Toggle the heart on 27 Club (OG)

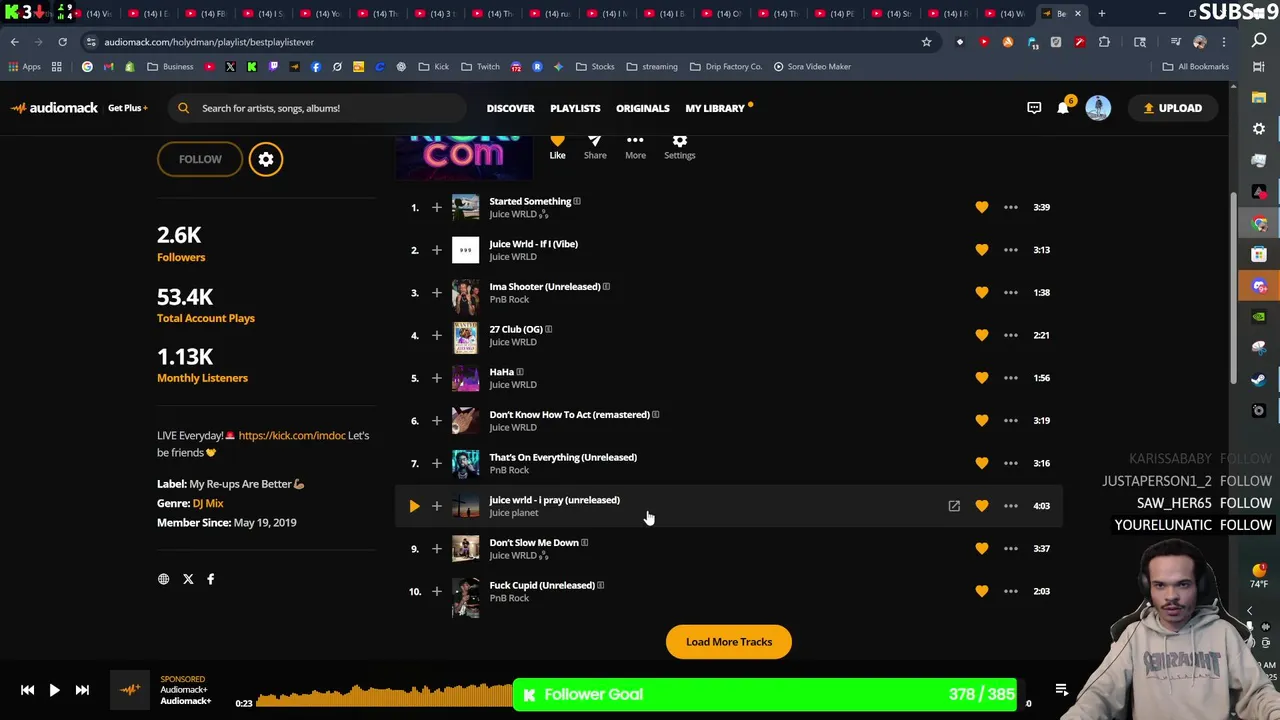[x=982, y=335]
